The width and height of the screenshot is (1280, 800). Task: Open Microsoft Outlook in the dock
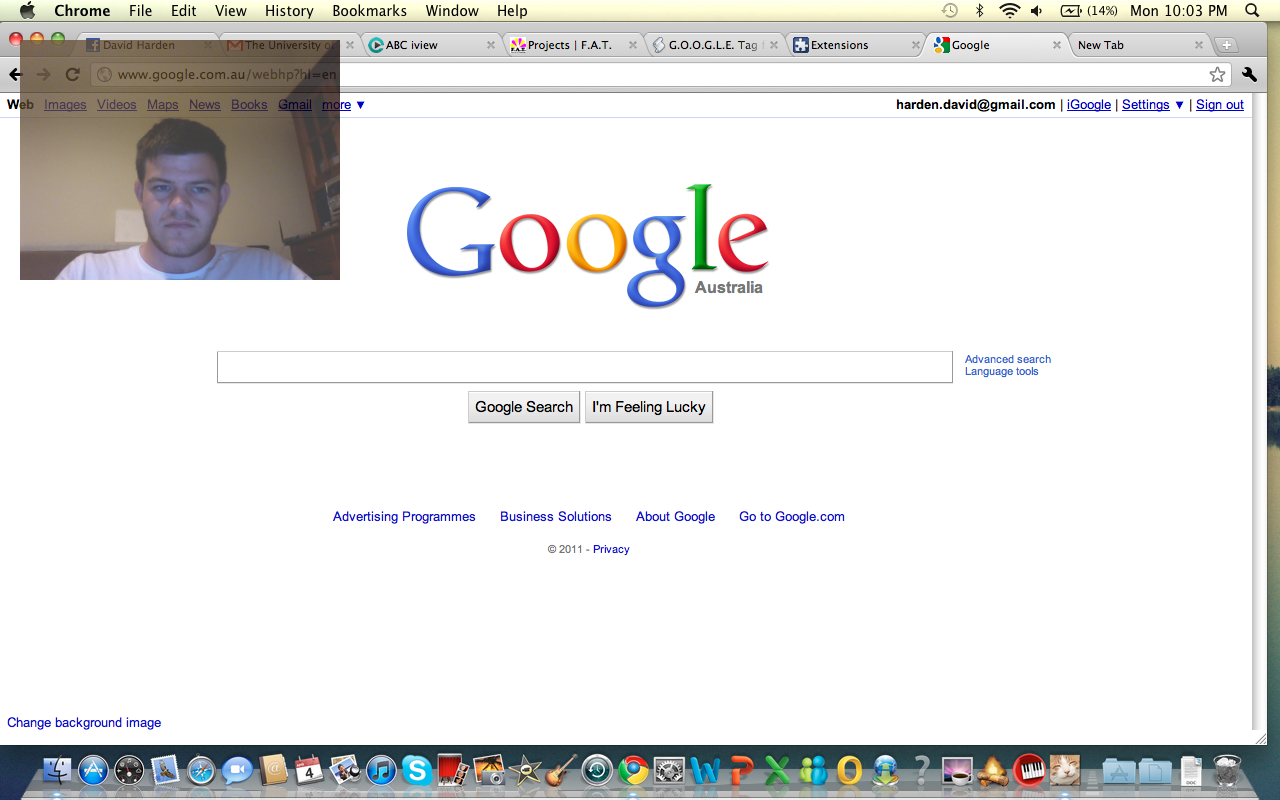tap(849, 770)
